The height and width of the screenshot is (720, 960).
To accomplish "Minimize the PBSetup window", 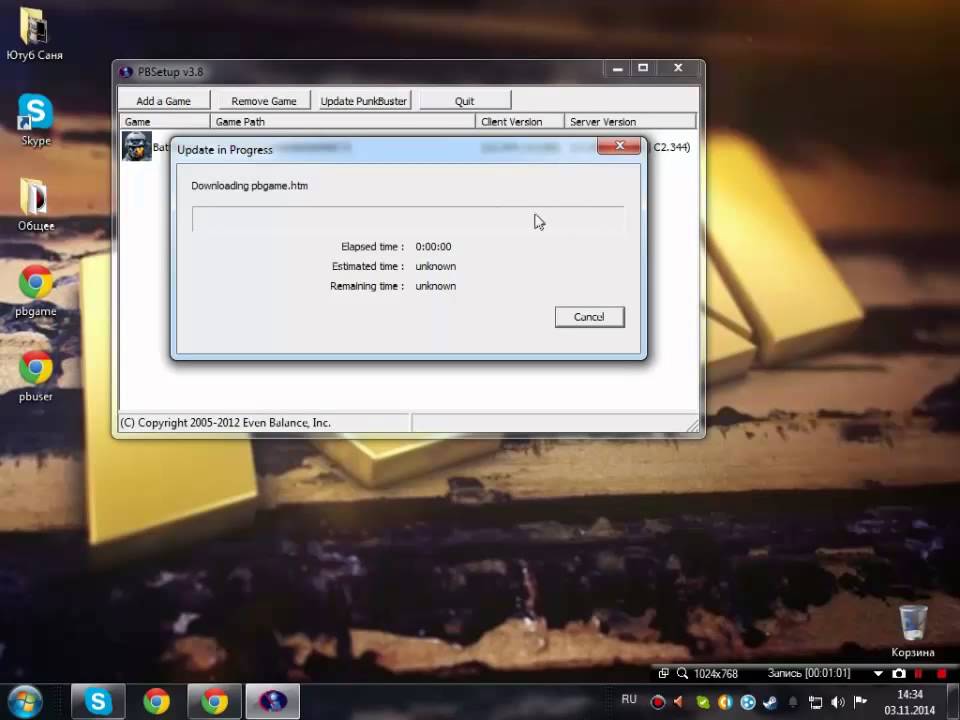I will pos(617,69).
